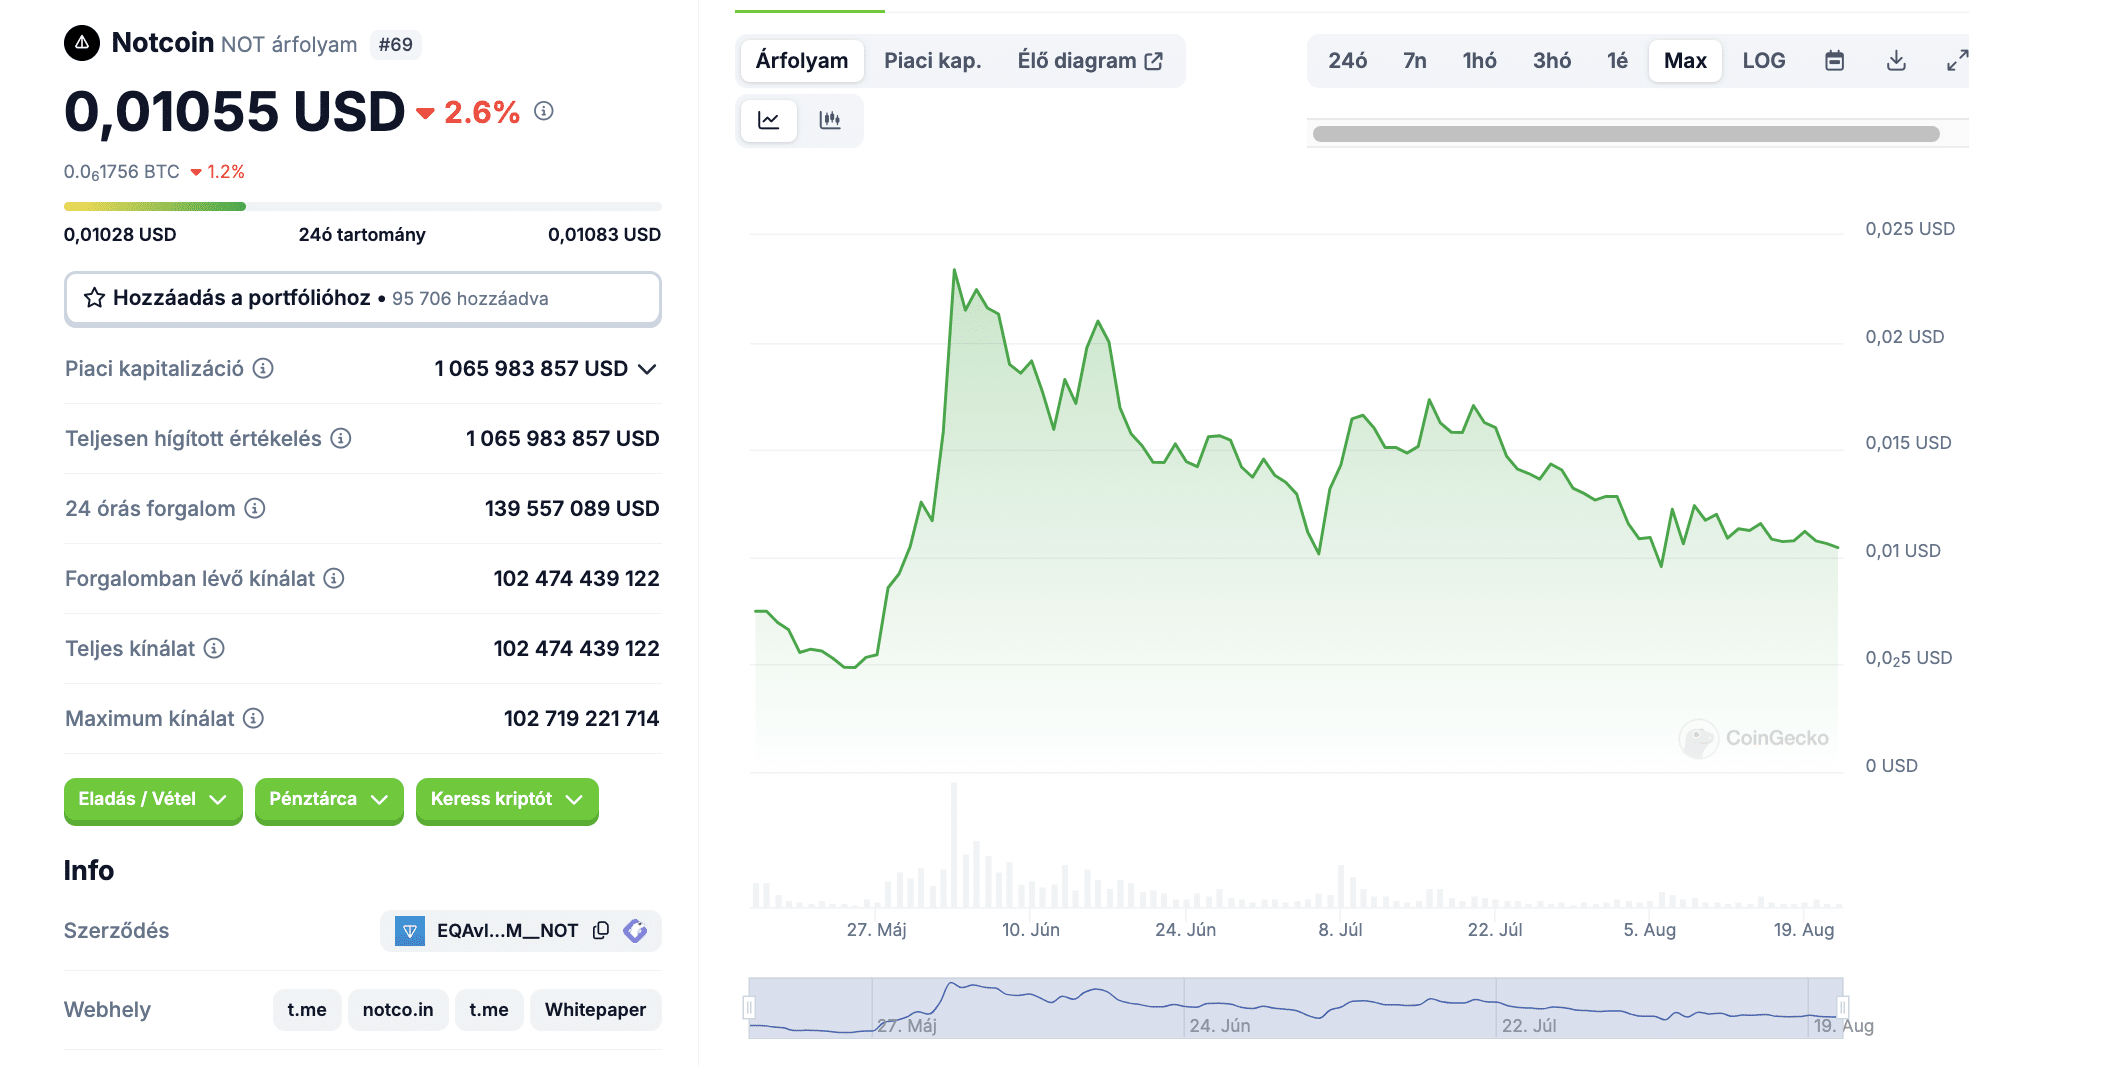
Task: Open the Eladás / Vétel dropdown
Action: 153,800
